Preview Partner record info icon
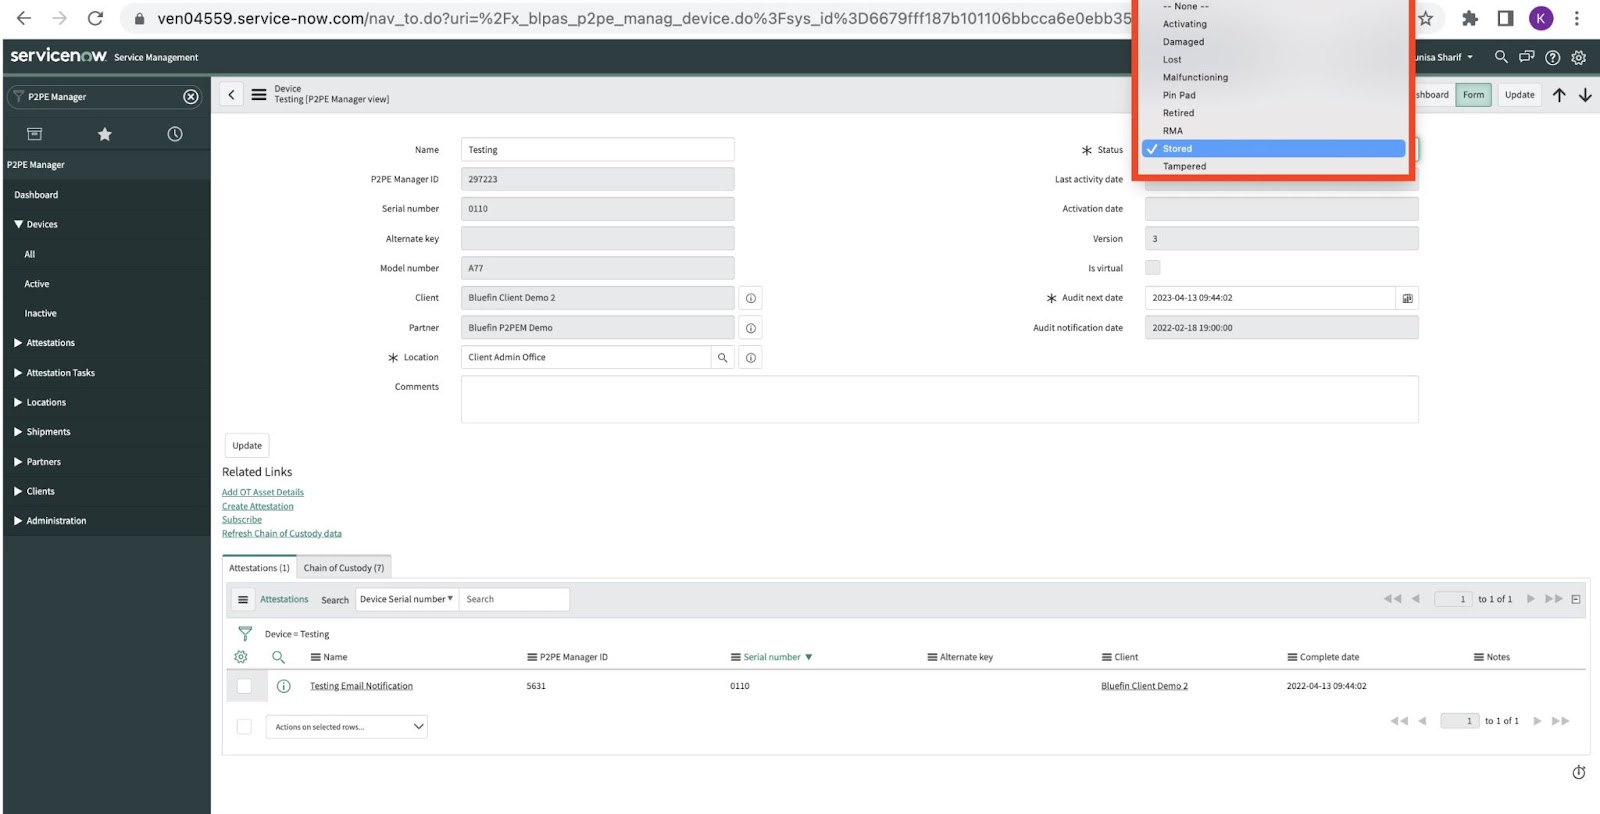The height and width of the screenshot is (814, 1600). pos(751,328)
